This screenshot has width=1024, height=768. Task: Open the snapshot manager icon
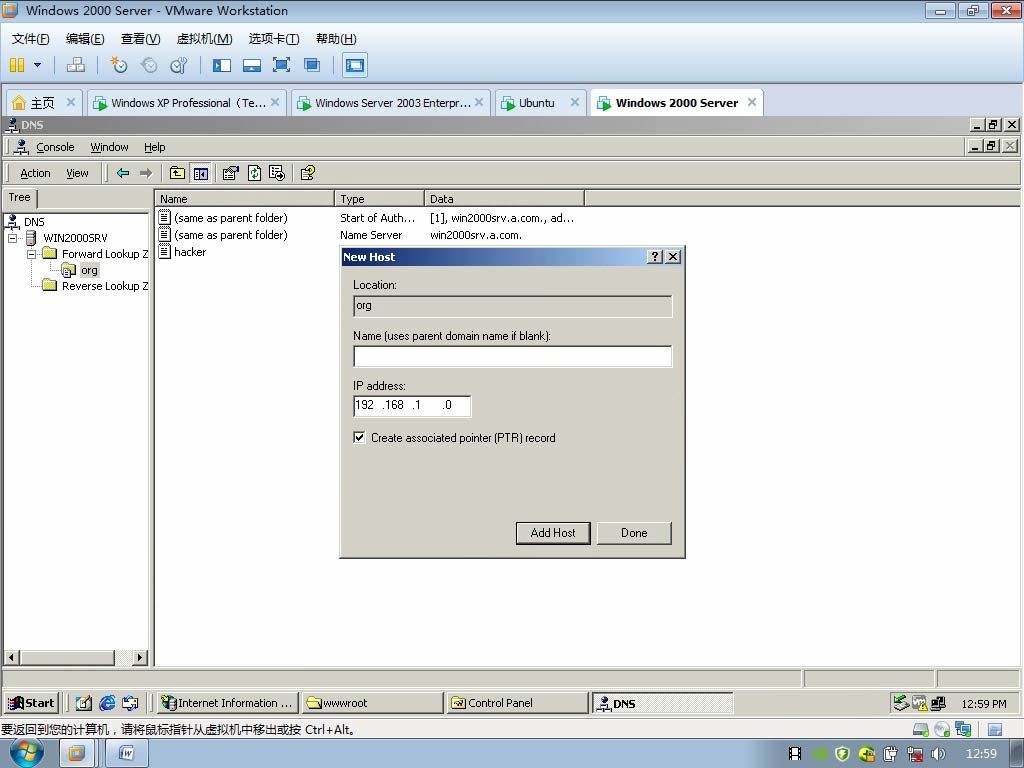click(x=178, y=65)
